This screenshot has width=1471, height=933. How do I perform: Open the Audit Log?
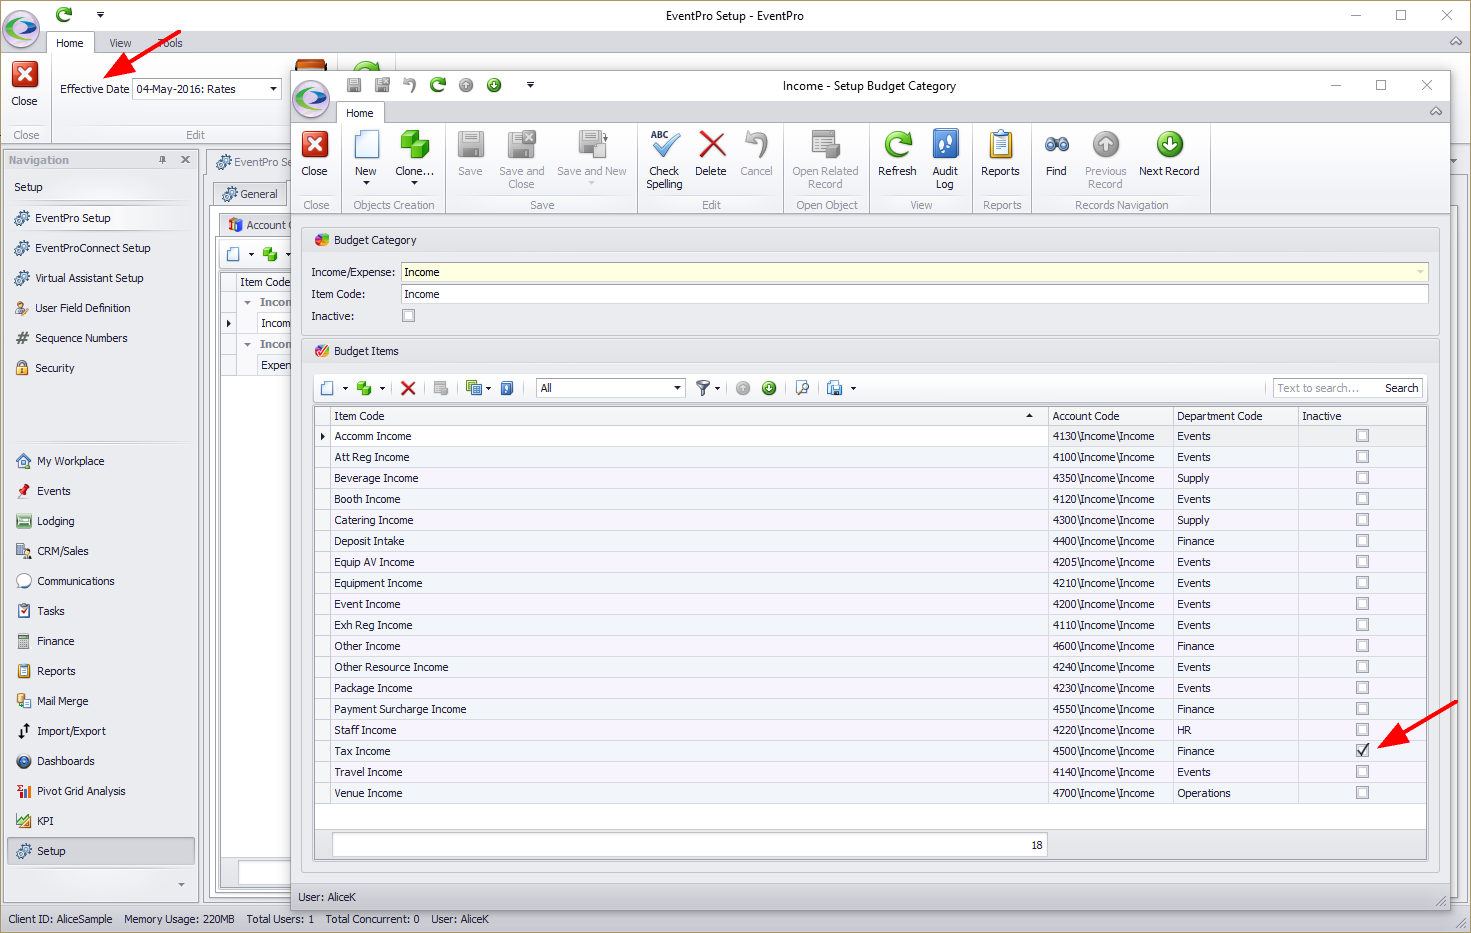click(x=945, y=159)
